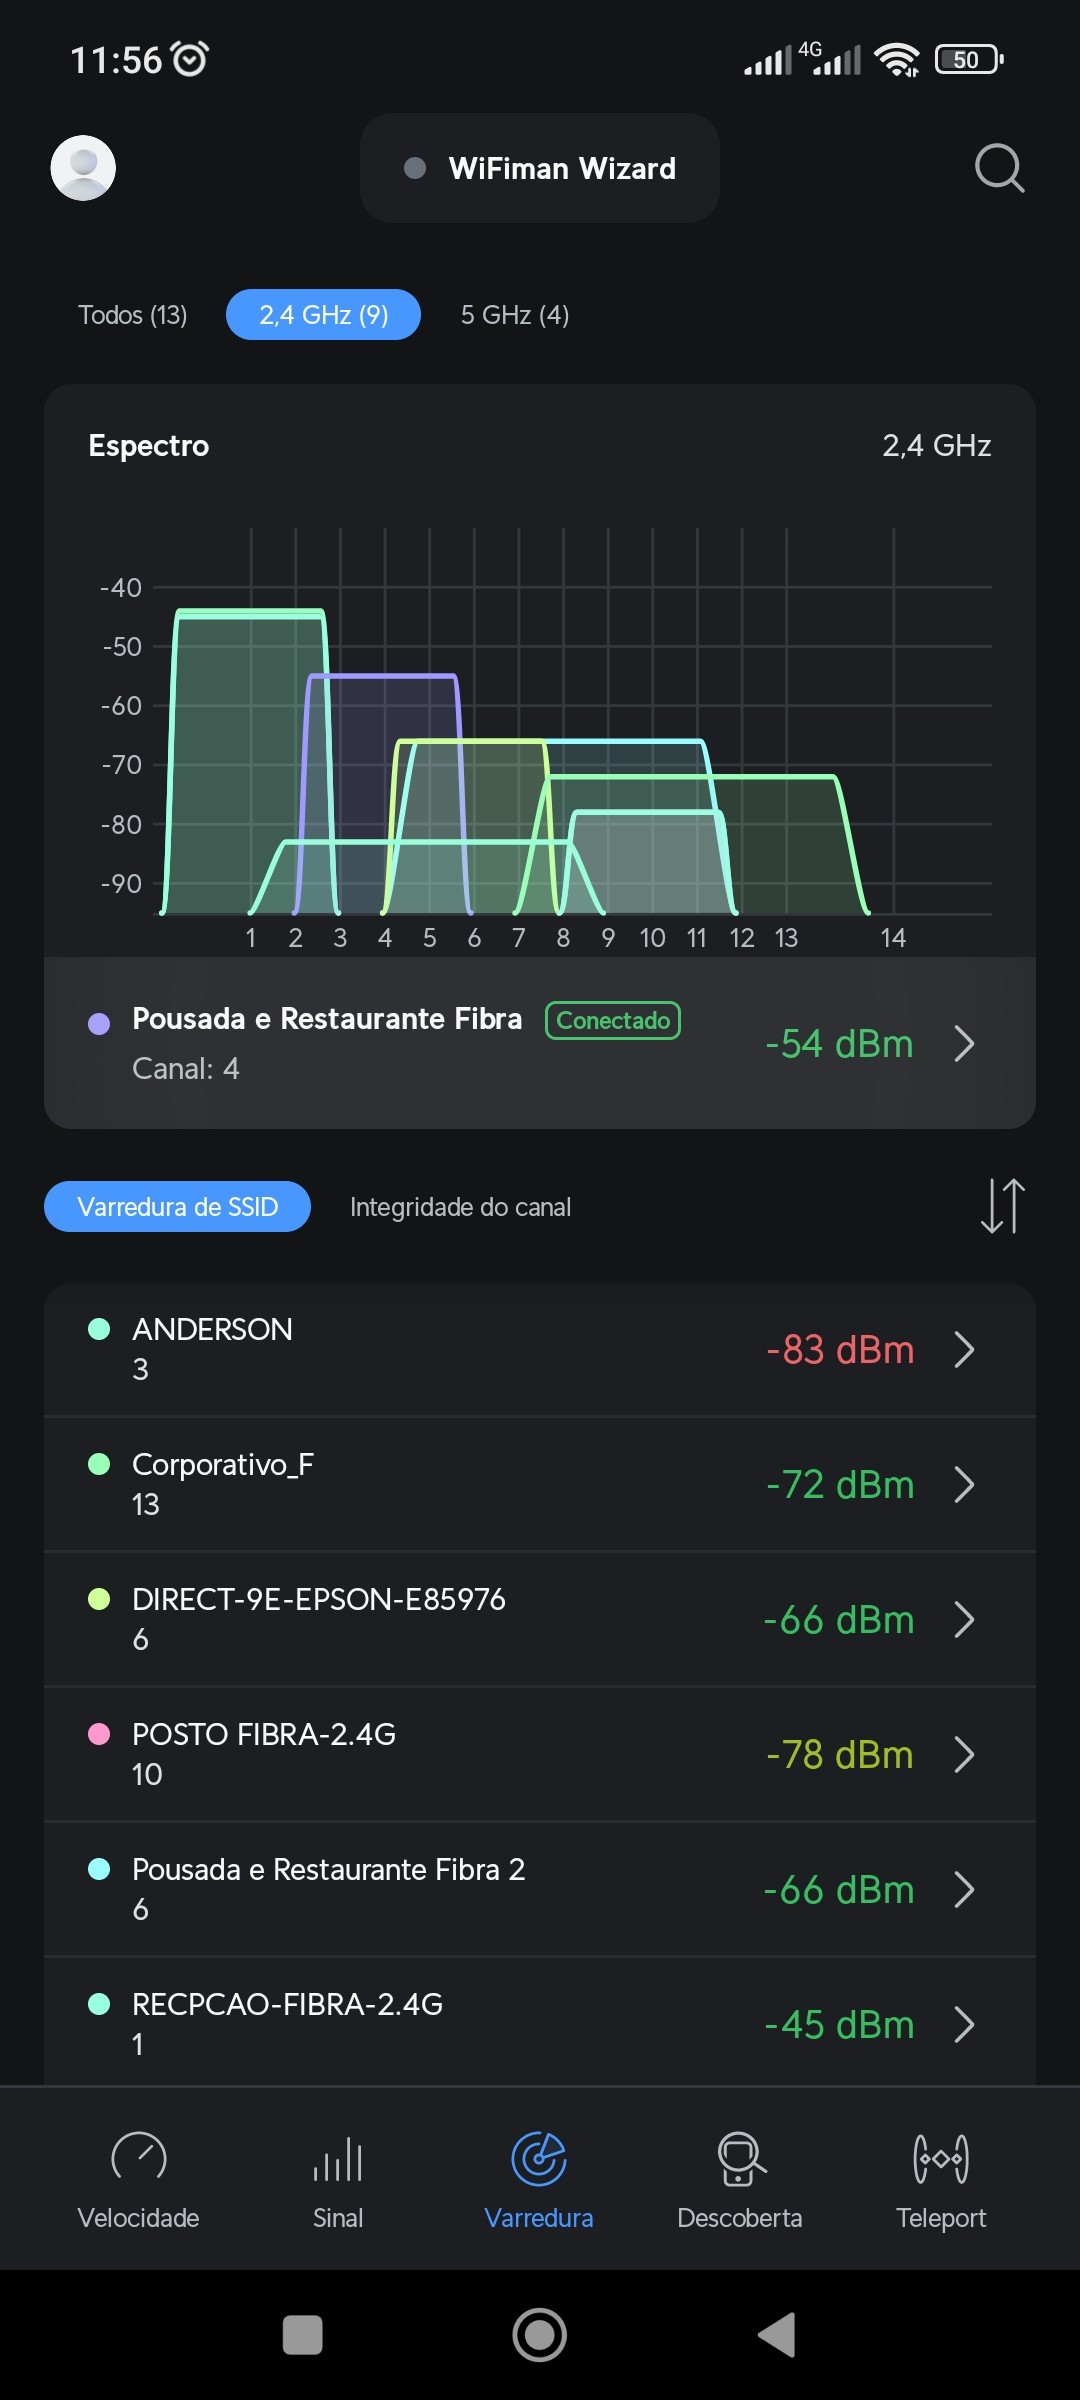Select the 2,4 GHz (9) filter
This screenshot has height=2400, width=1080.
click(x=323, y=315)
